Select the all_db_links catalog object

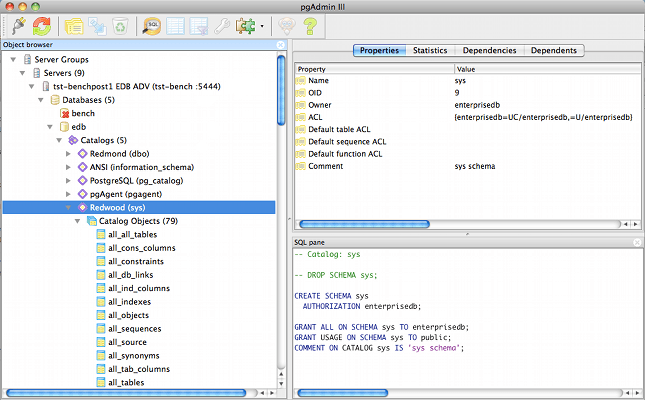130,275
